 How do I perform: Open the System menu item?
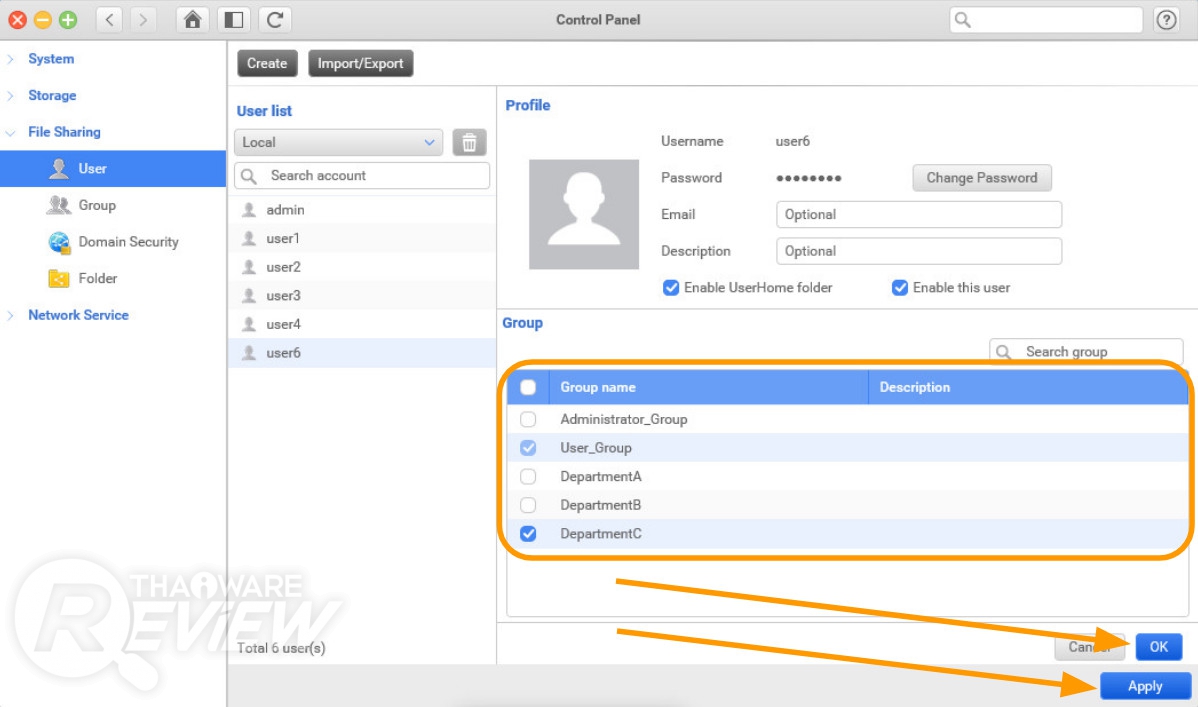point(51,59)
